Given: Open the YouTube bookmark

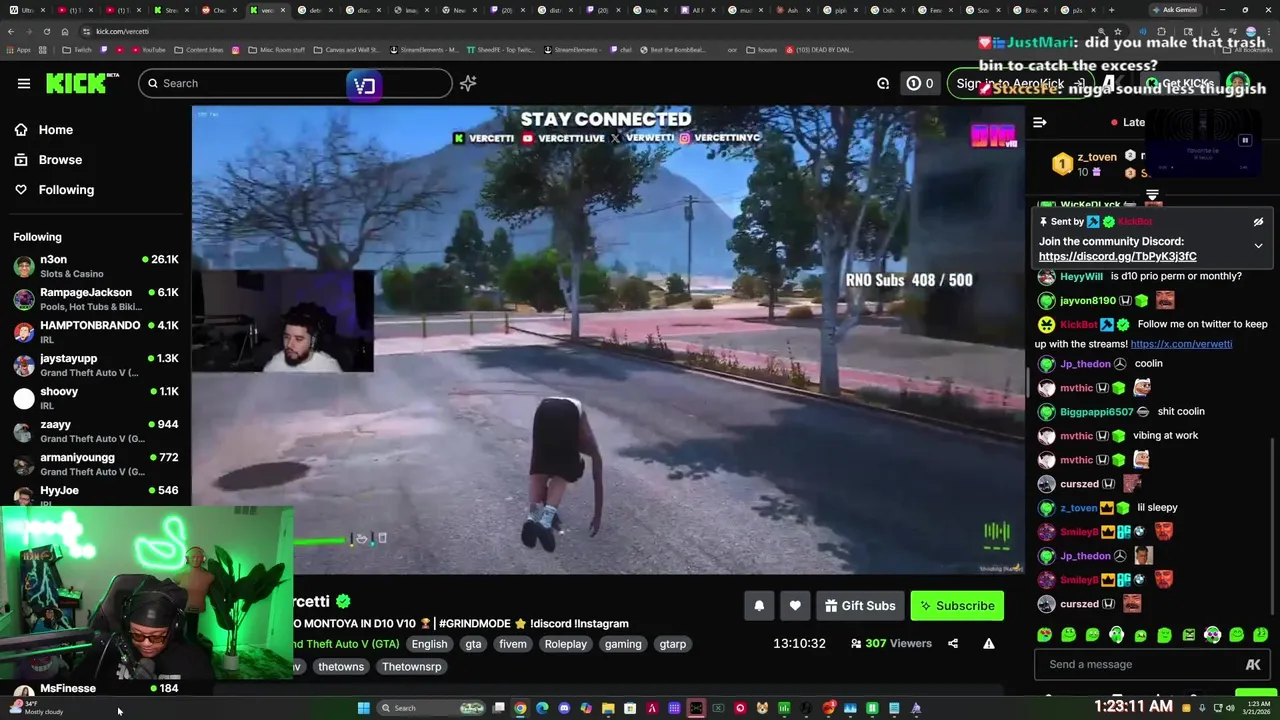Looking at the screenshot, I should coord(148,50).
